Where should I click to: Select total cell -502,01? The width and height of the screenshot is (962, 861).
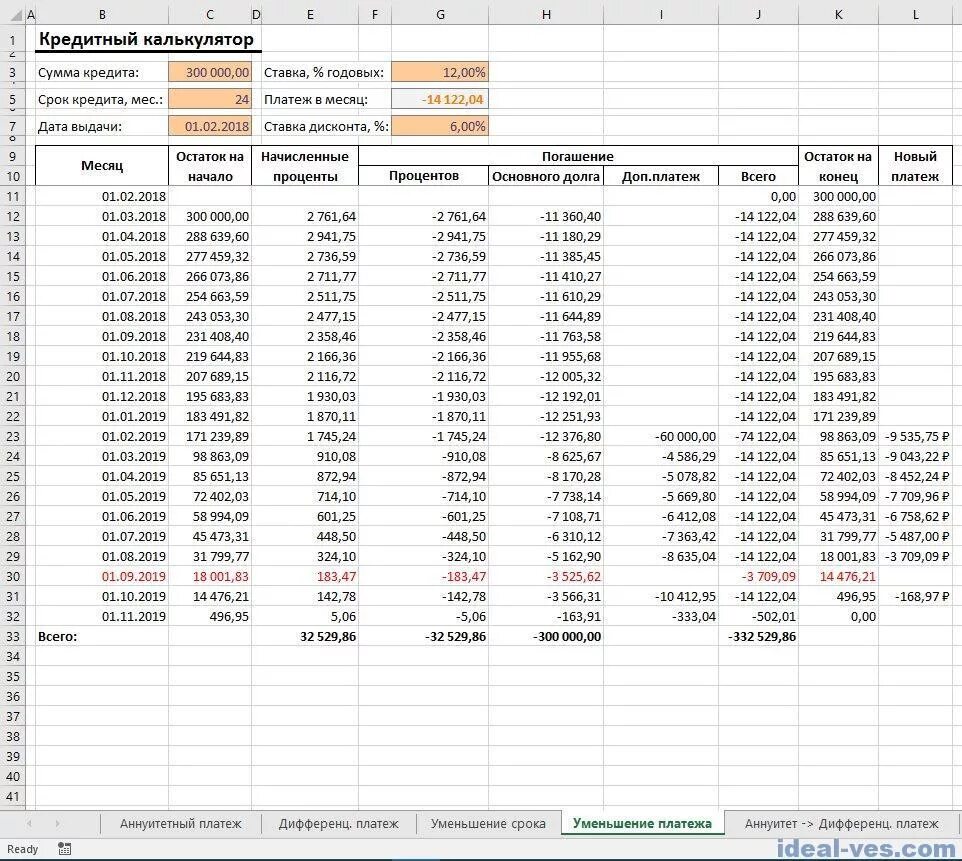pyautogui.click(x=758, y=616)
